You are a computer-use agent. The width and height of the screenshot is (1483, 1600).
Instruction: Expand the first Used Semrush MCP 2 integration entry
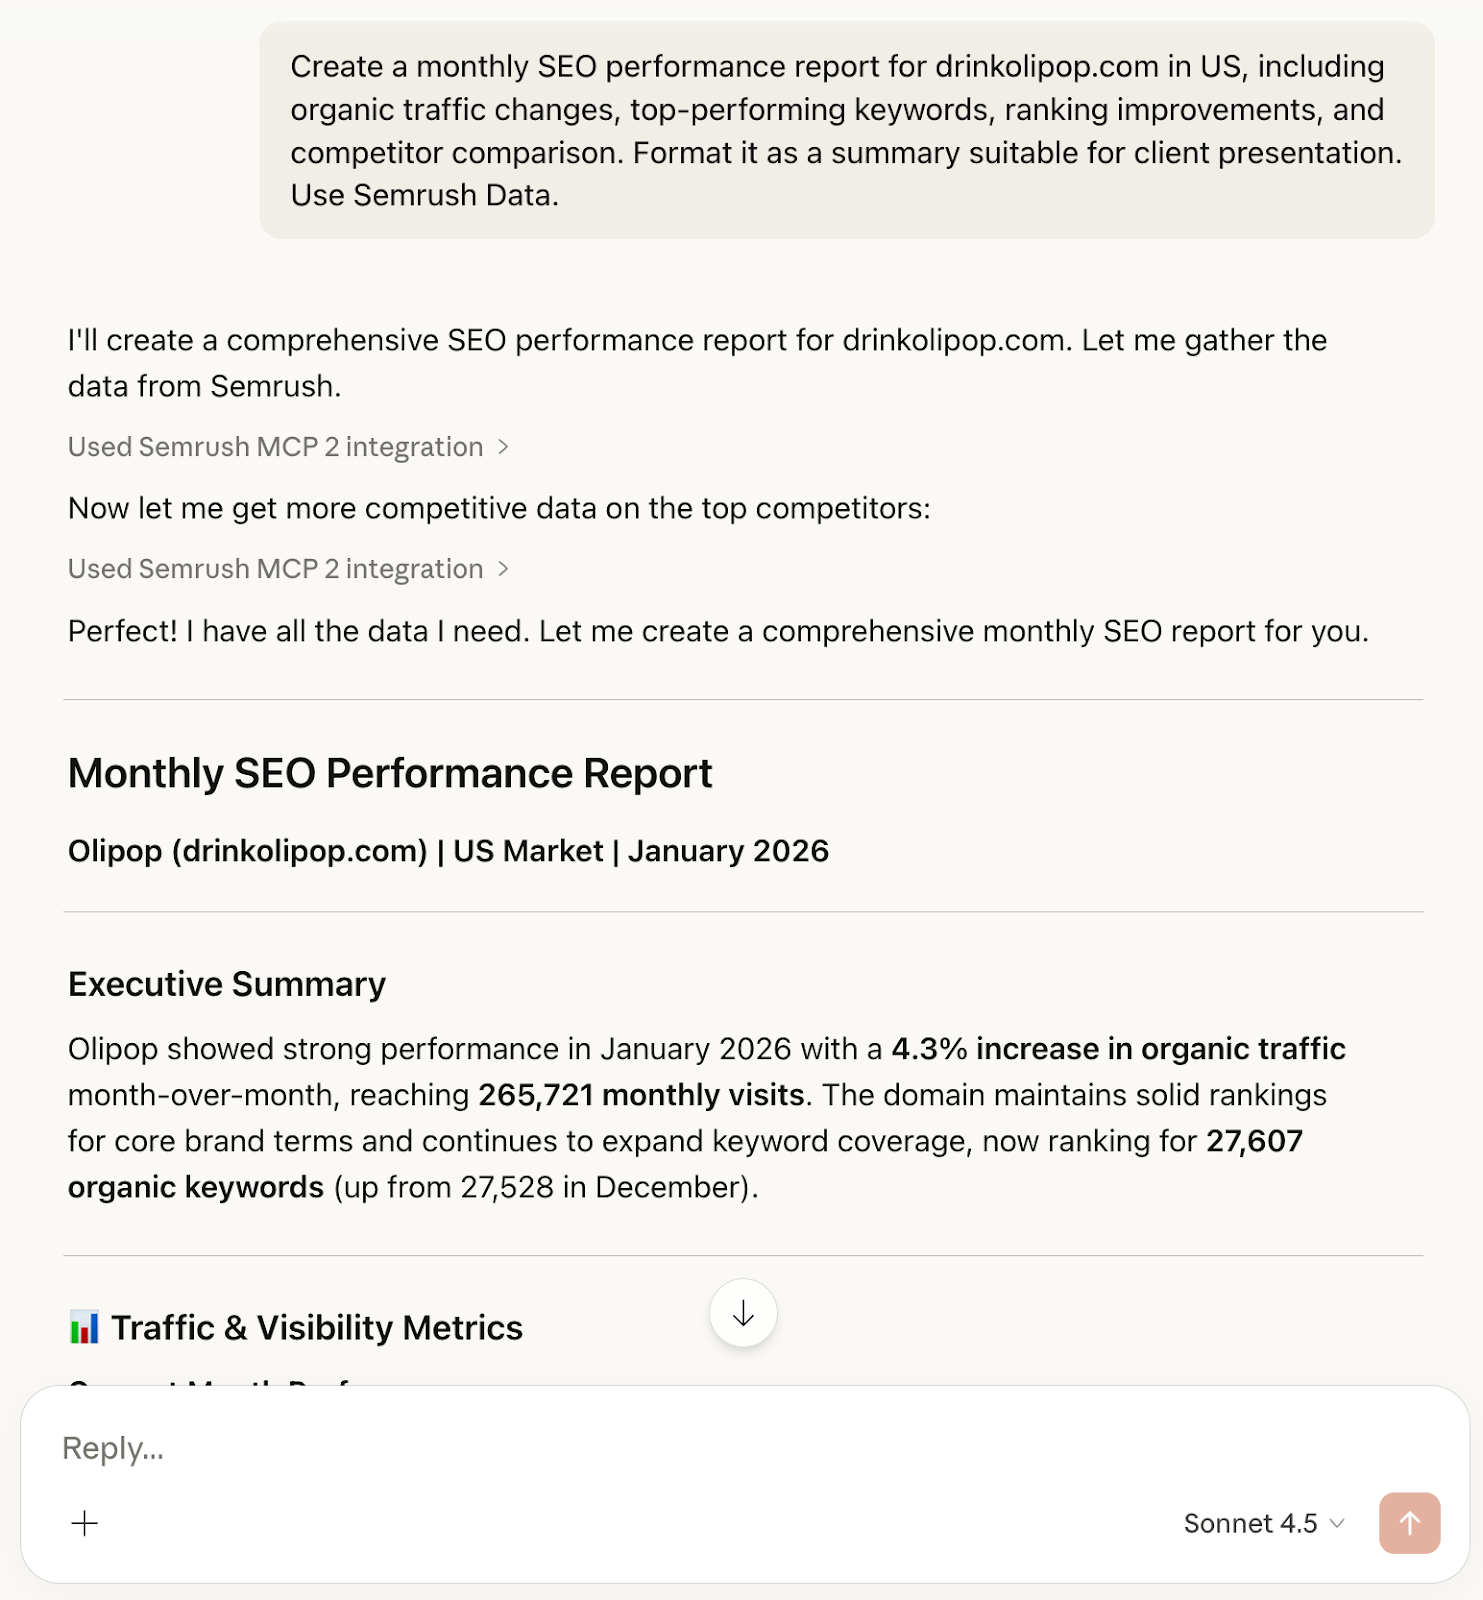pyautogui.click(x=277, y=447)
